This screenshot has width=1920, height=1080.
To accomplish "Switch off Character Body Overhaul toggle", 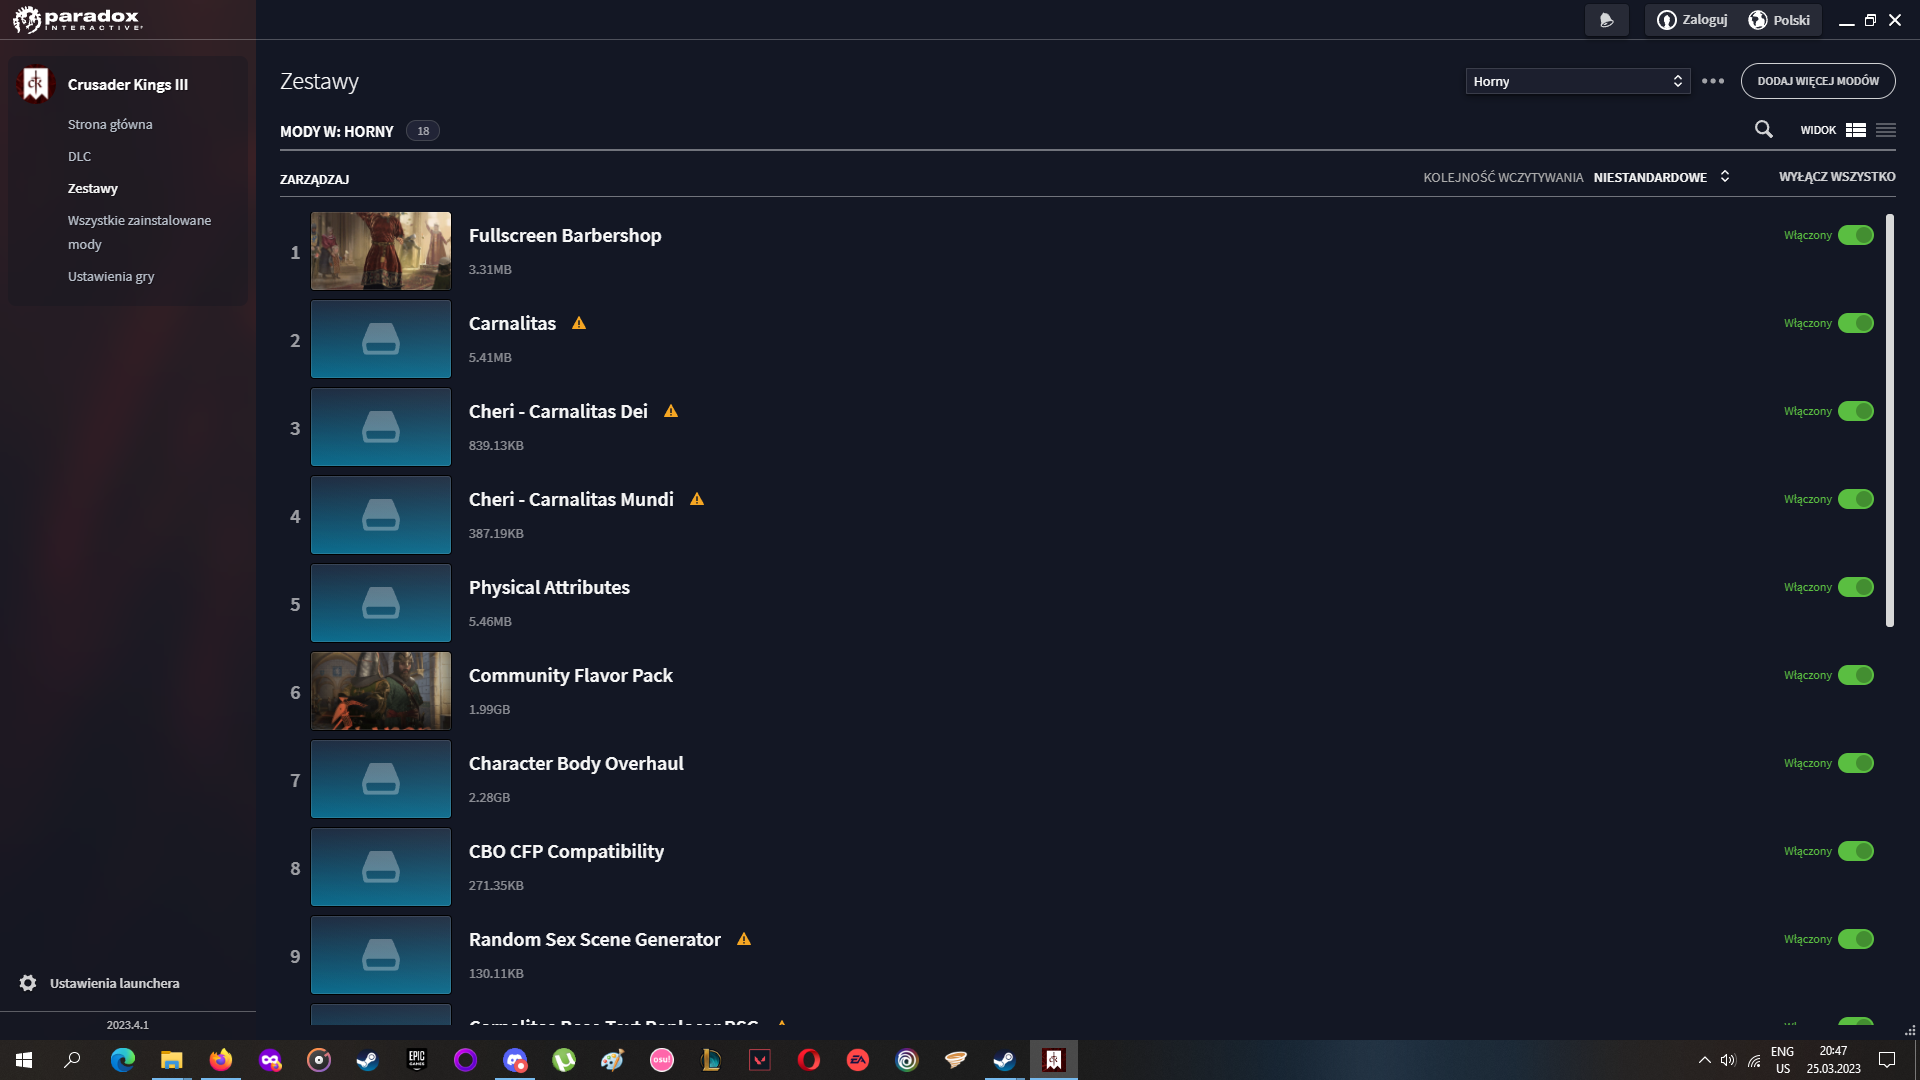I will point(1856,763).
